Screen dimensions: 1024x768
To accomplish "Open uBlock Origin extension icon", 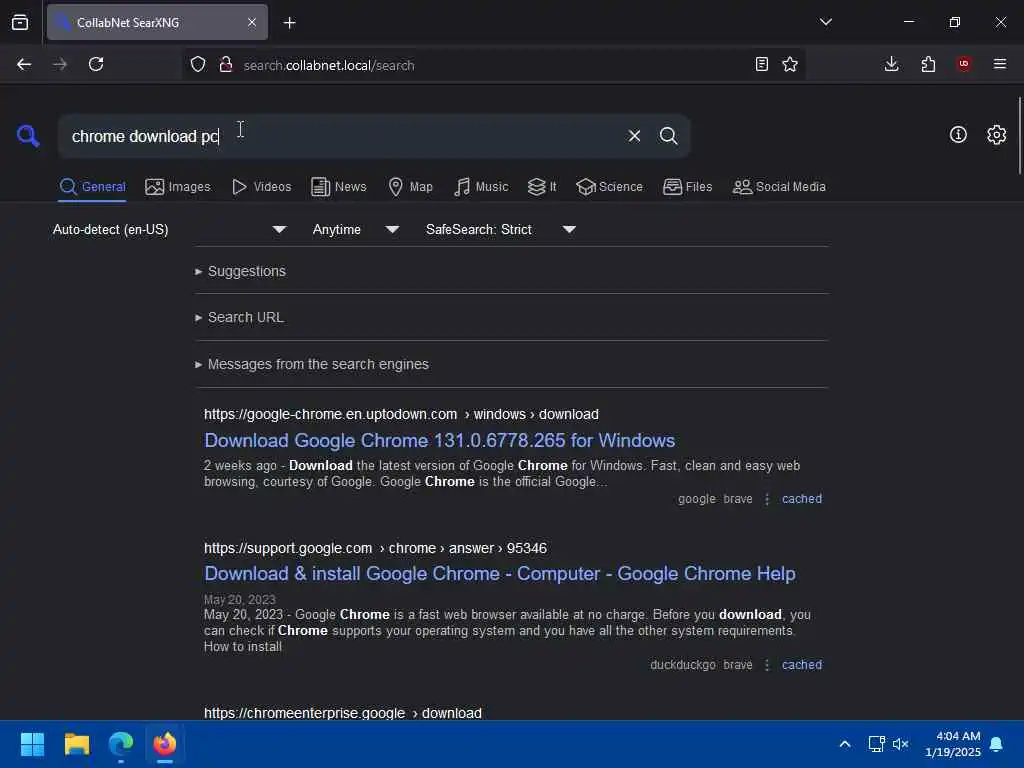I will [x=964, y=64].
